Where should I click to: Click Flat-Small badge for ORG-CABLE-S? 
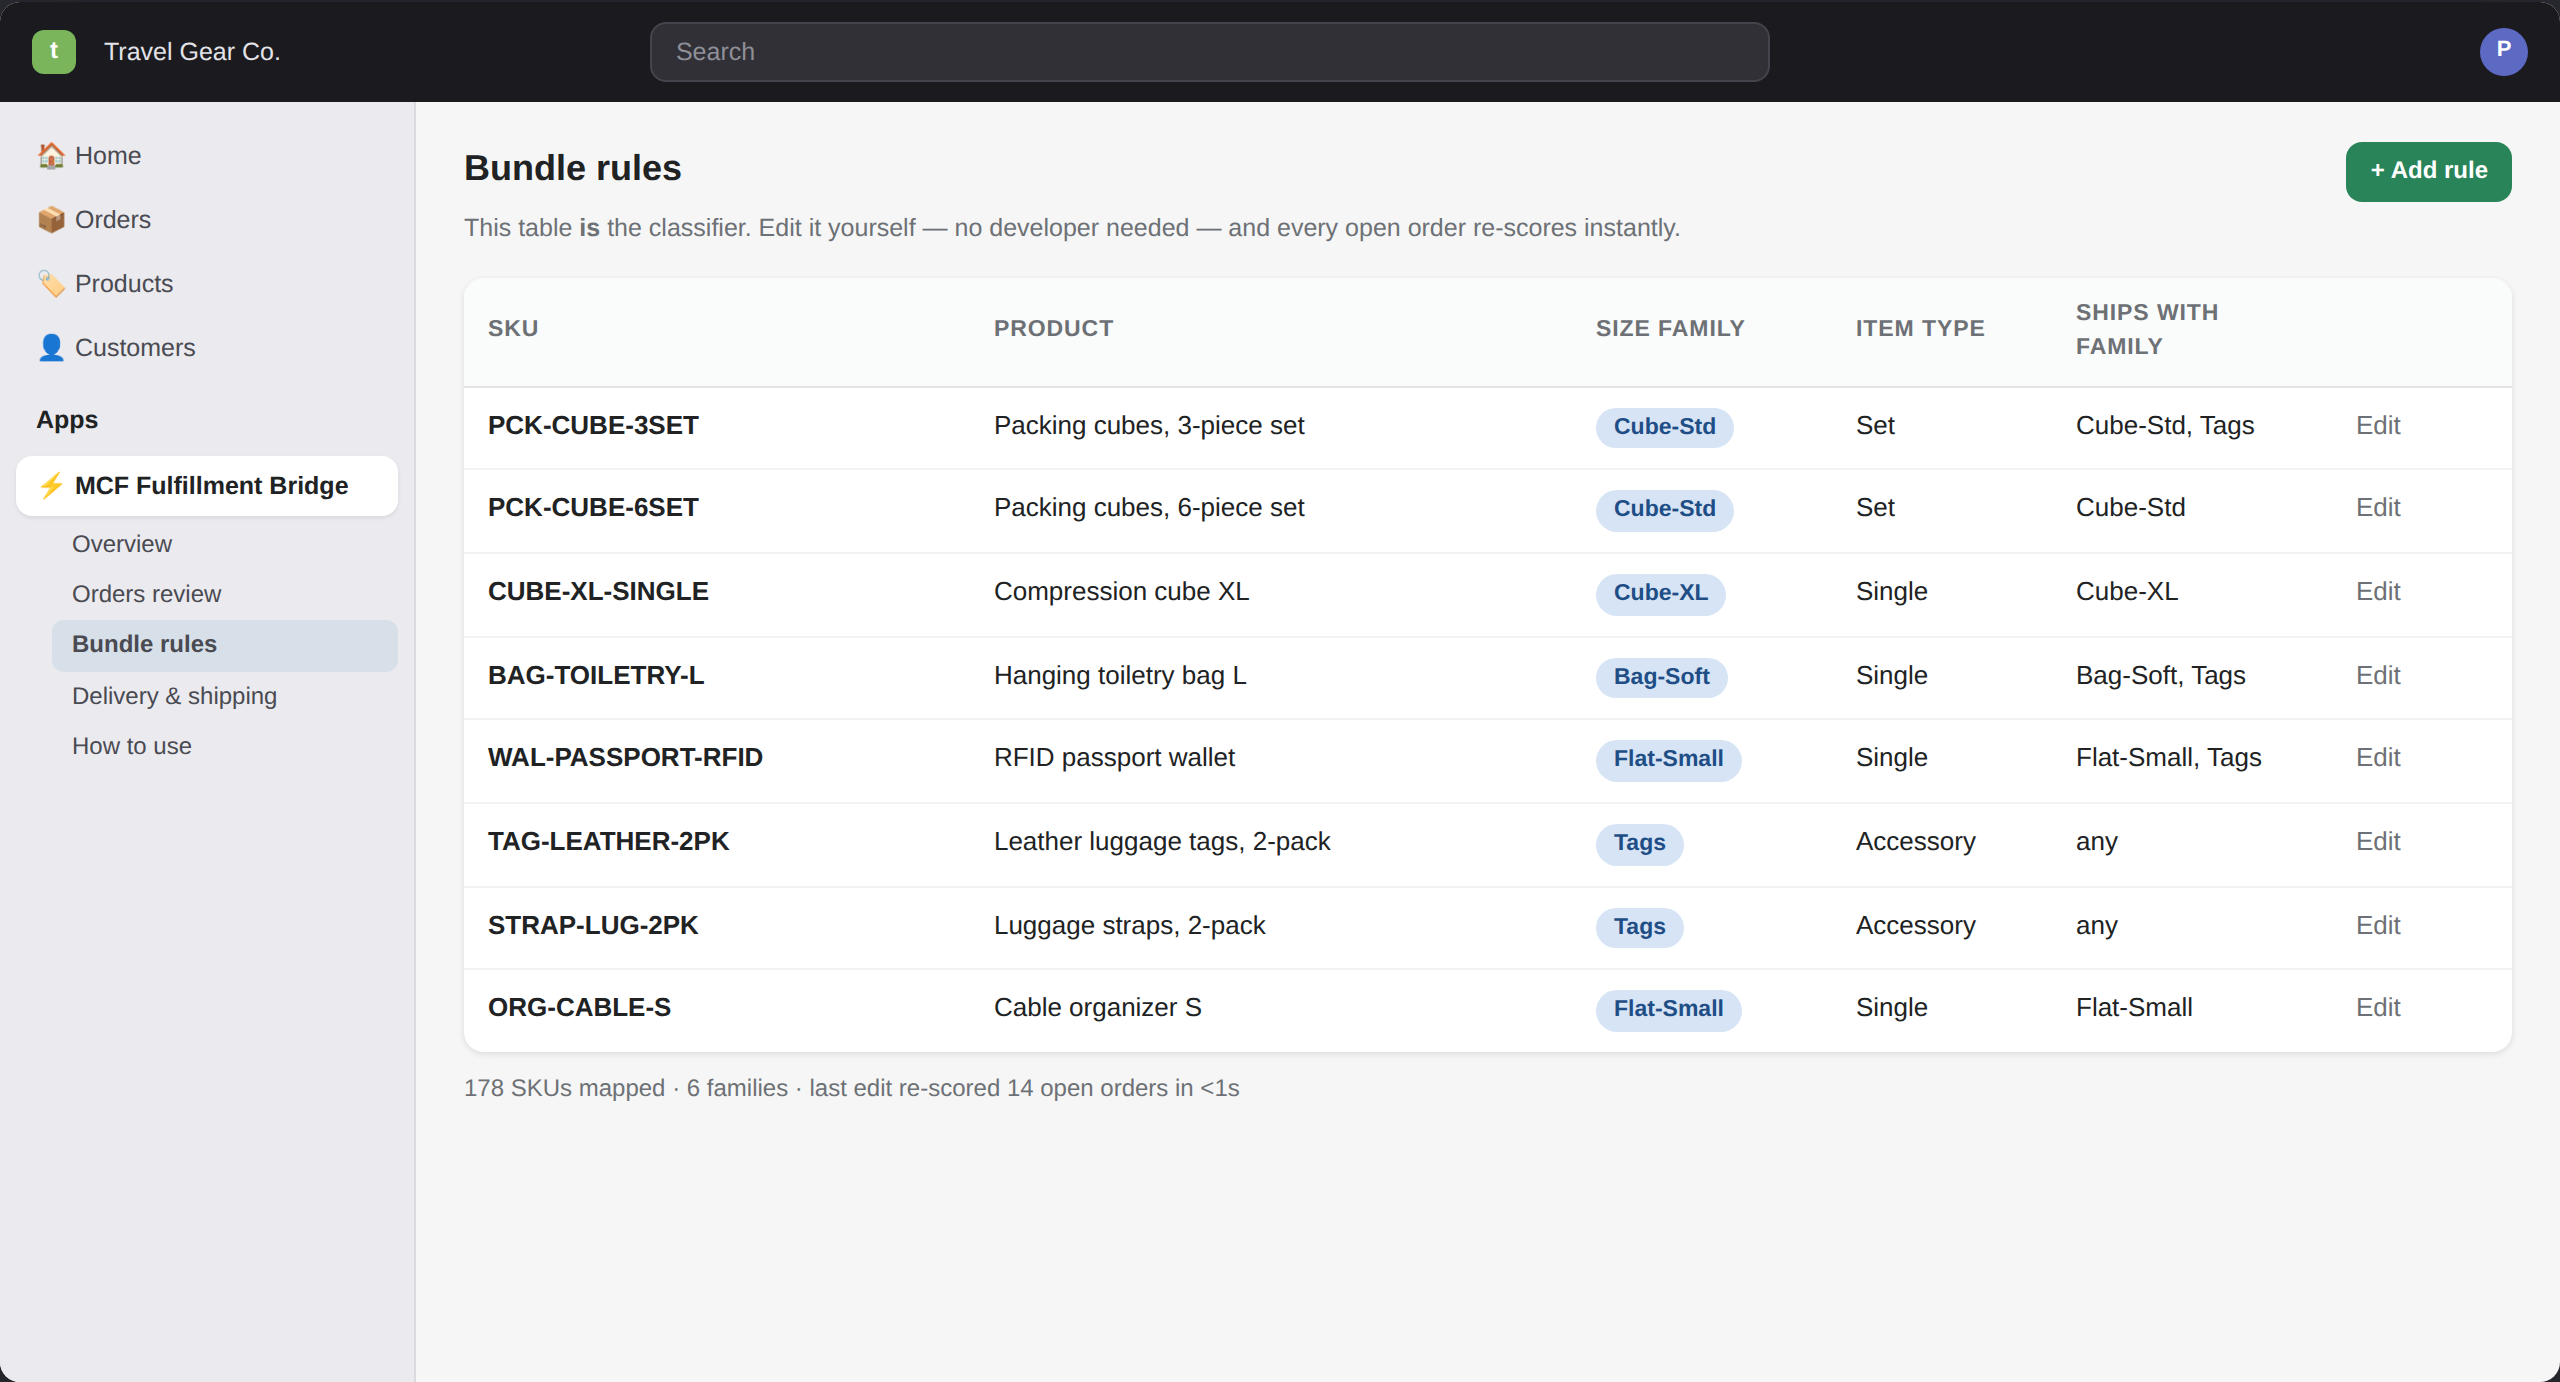tap(1668, 1009)
